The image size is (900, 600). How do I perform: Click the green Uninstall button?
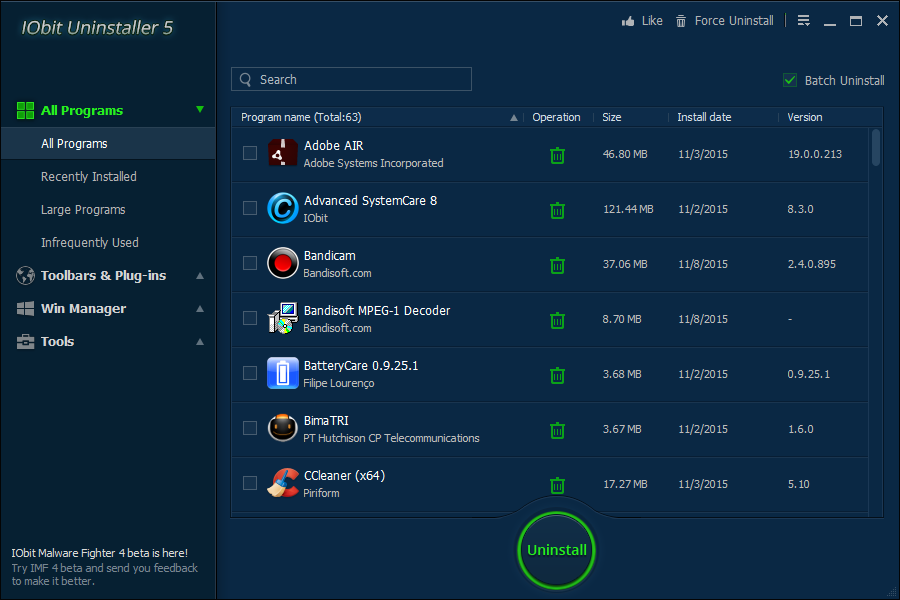(557, 550)
